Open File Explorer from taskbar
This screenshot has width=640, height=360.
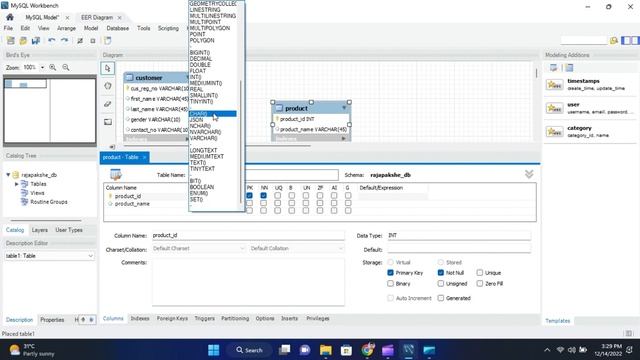[326, 350]
